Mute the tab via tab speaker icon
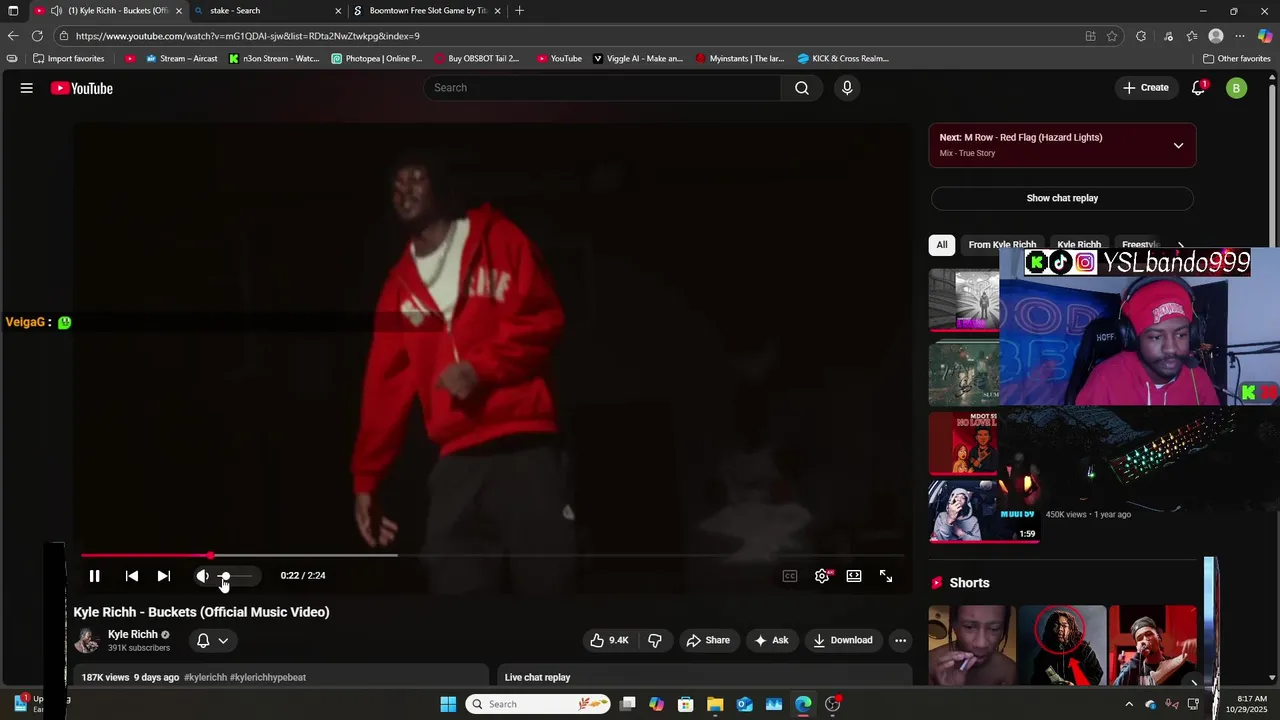 point(56,11)
